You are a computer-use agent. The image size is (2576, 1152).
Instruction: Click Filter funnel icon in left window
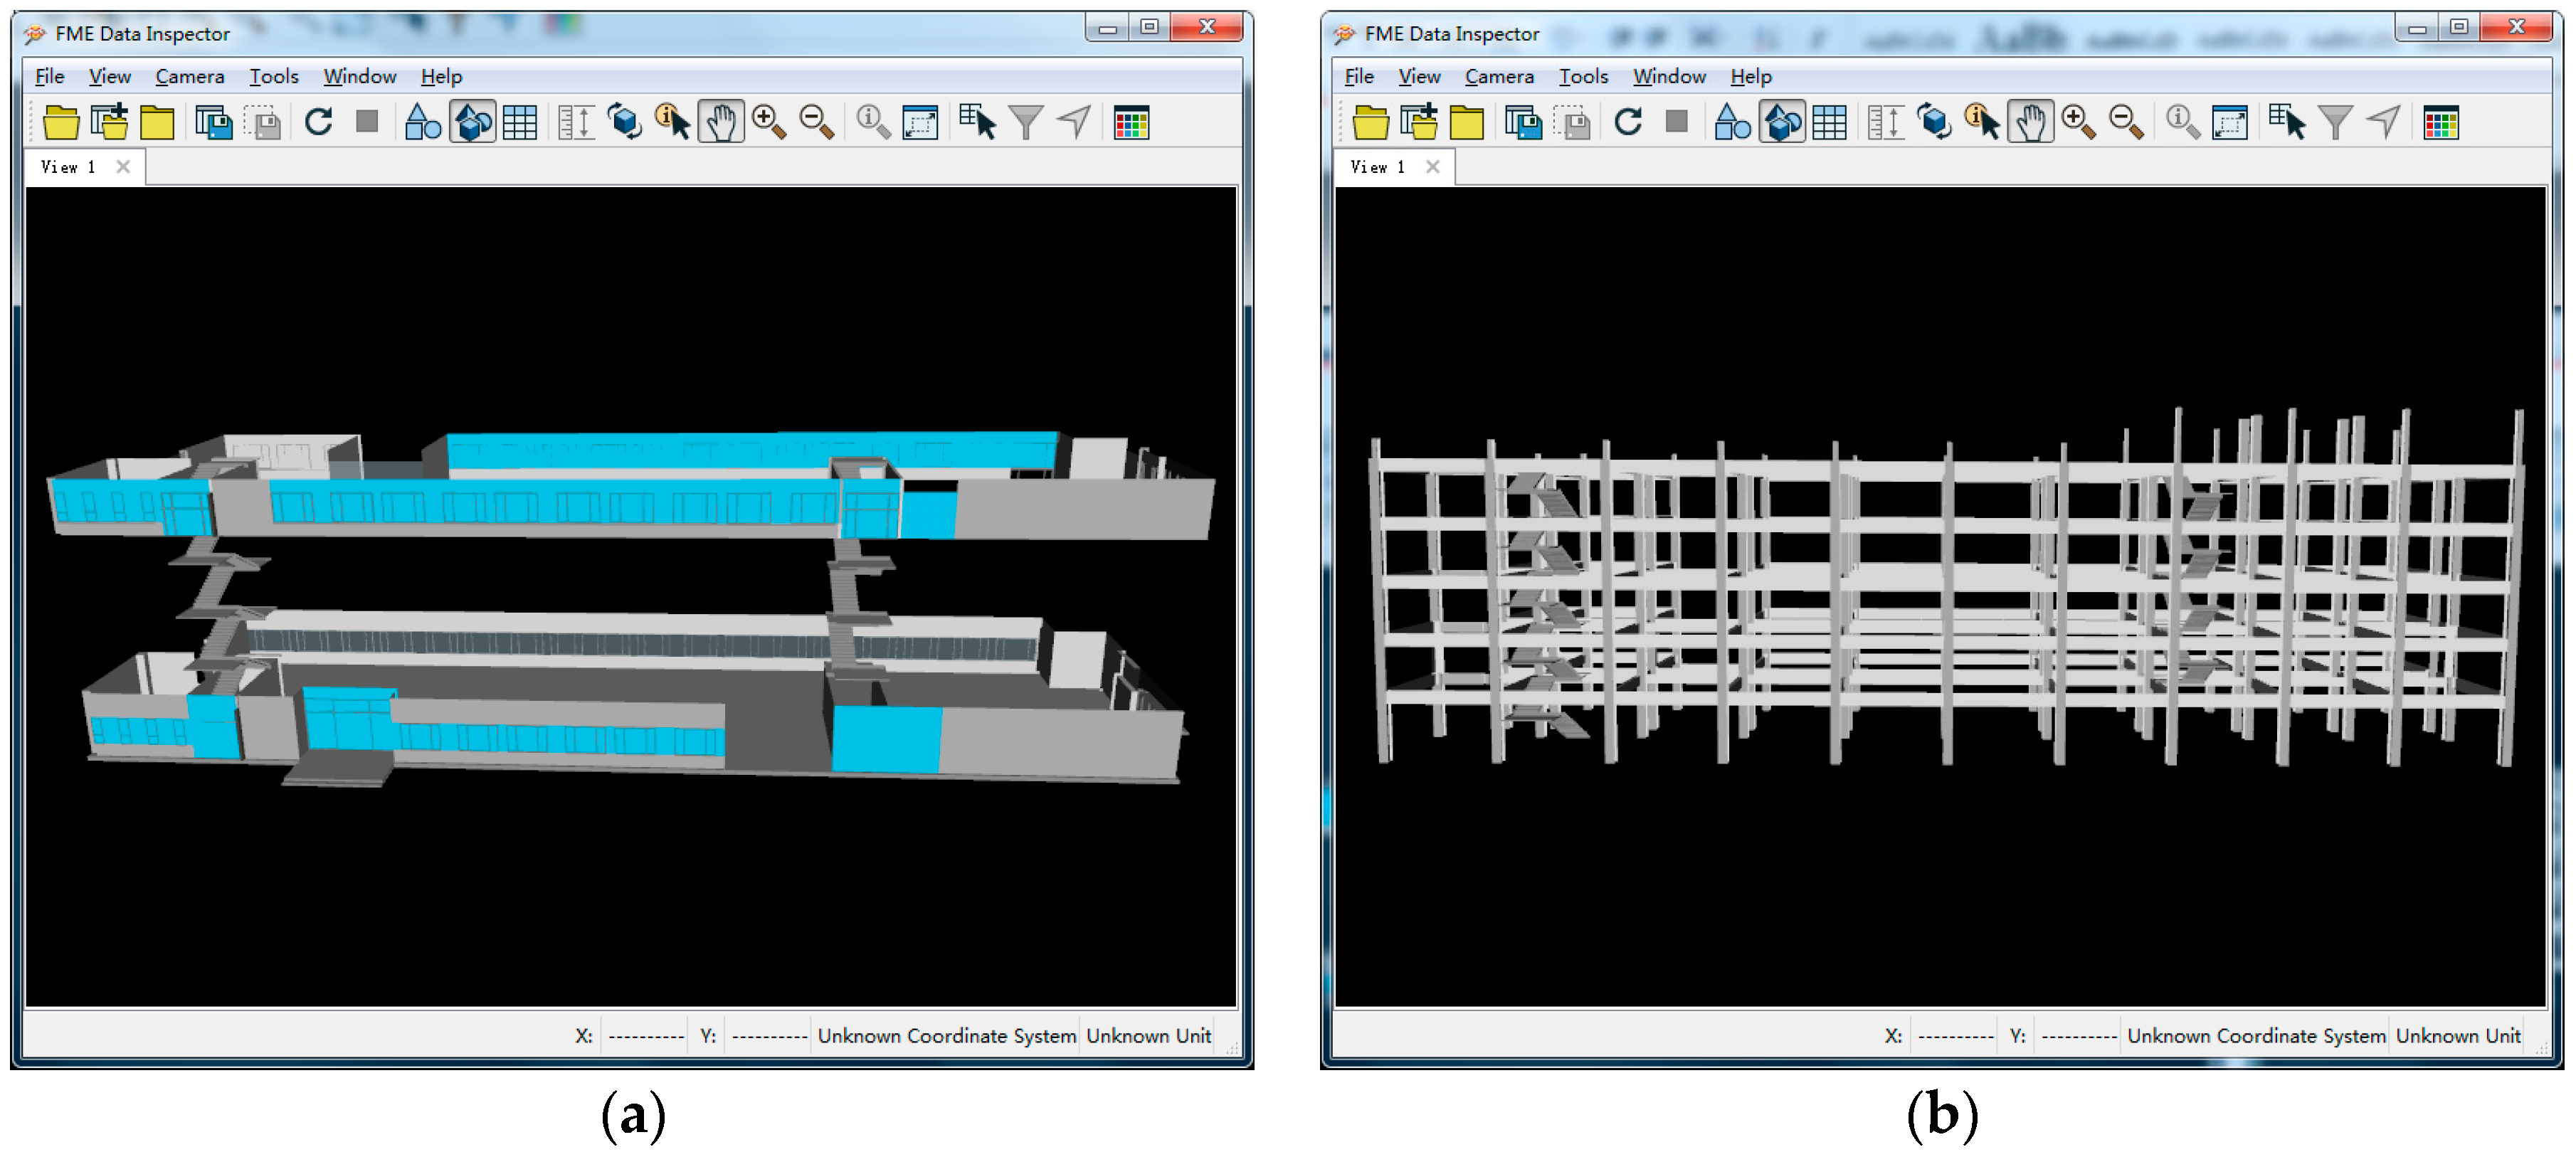[1026, 123]
